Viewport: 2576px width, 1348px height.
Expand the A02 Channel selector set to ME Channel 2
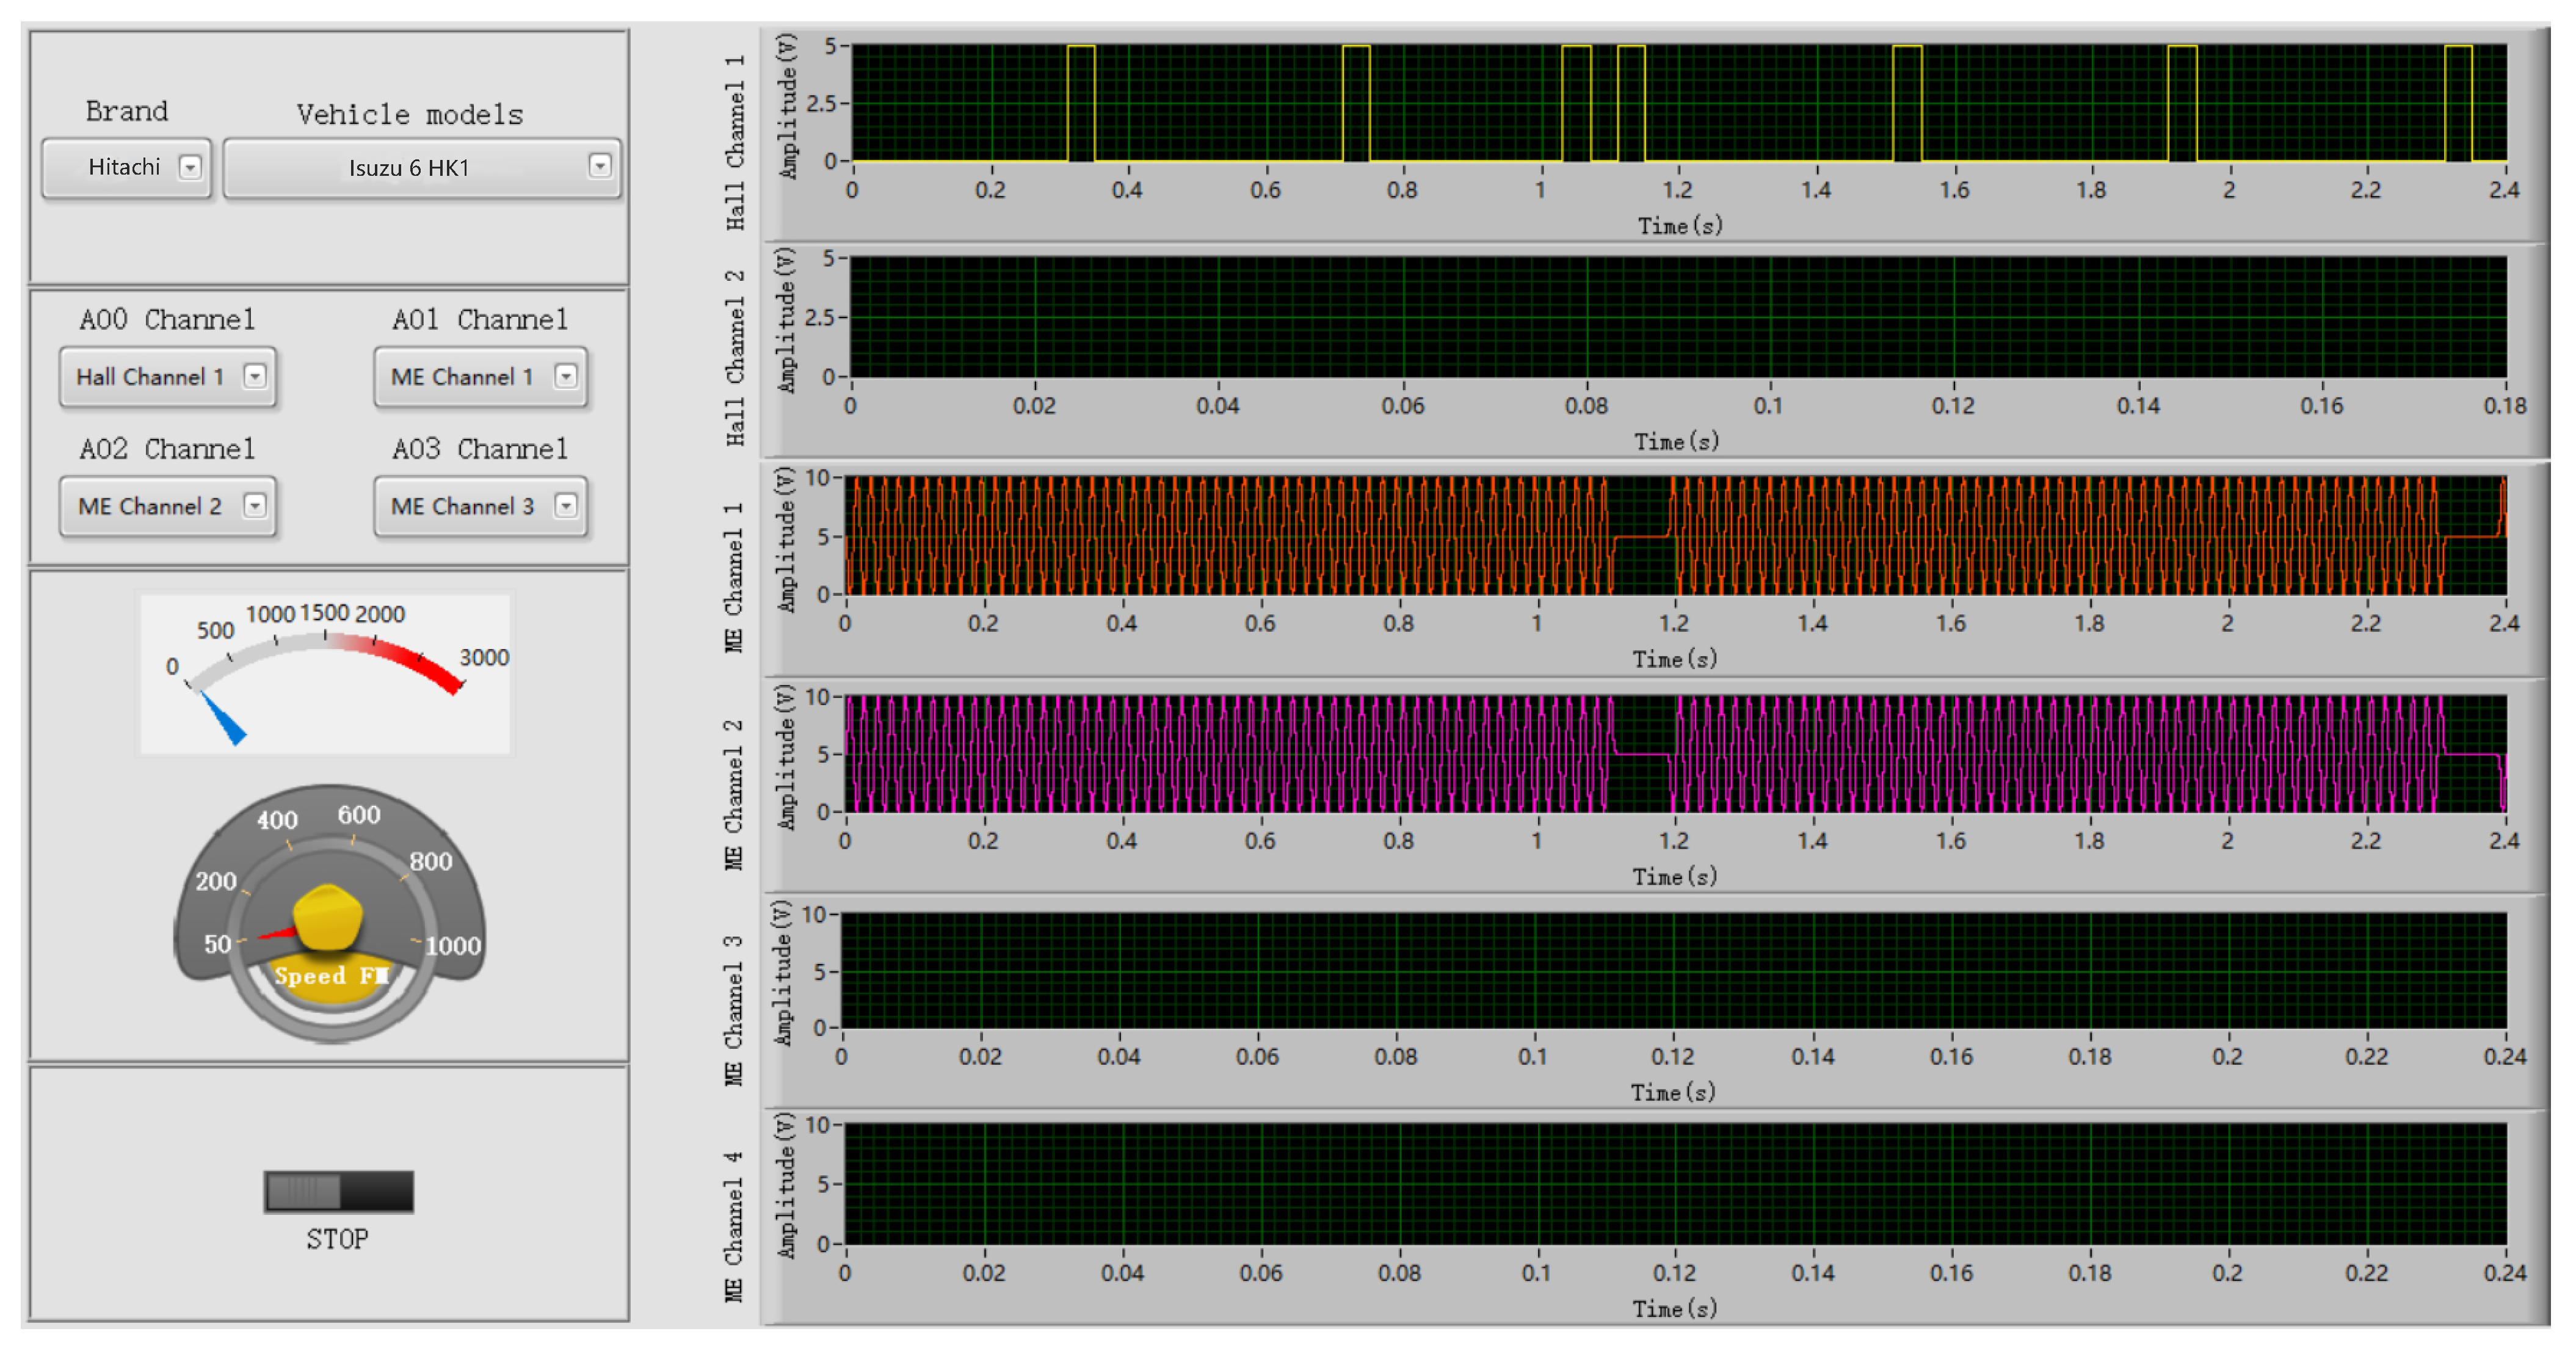[x=167, y=506]
